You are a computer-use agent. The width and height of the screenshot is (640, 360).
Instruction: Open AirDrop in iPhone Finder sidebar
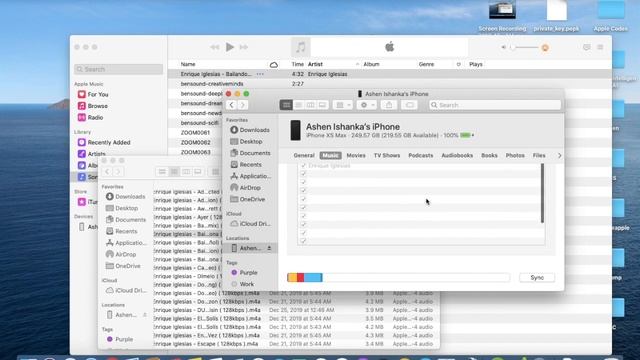pos(246,188)
